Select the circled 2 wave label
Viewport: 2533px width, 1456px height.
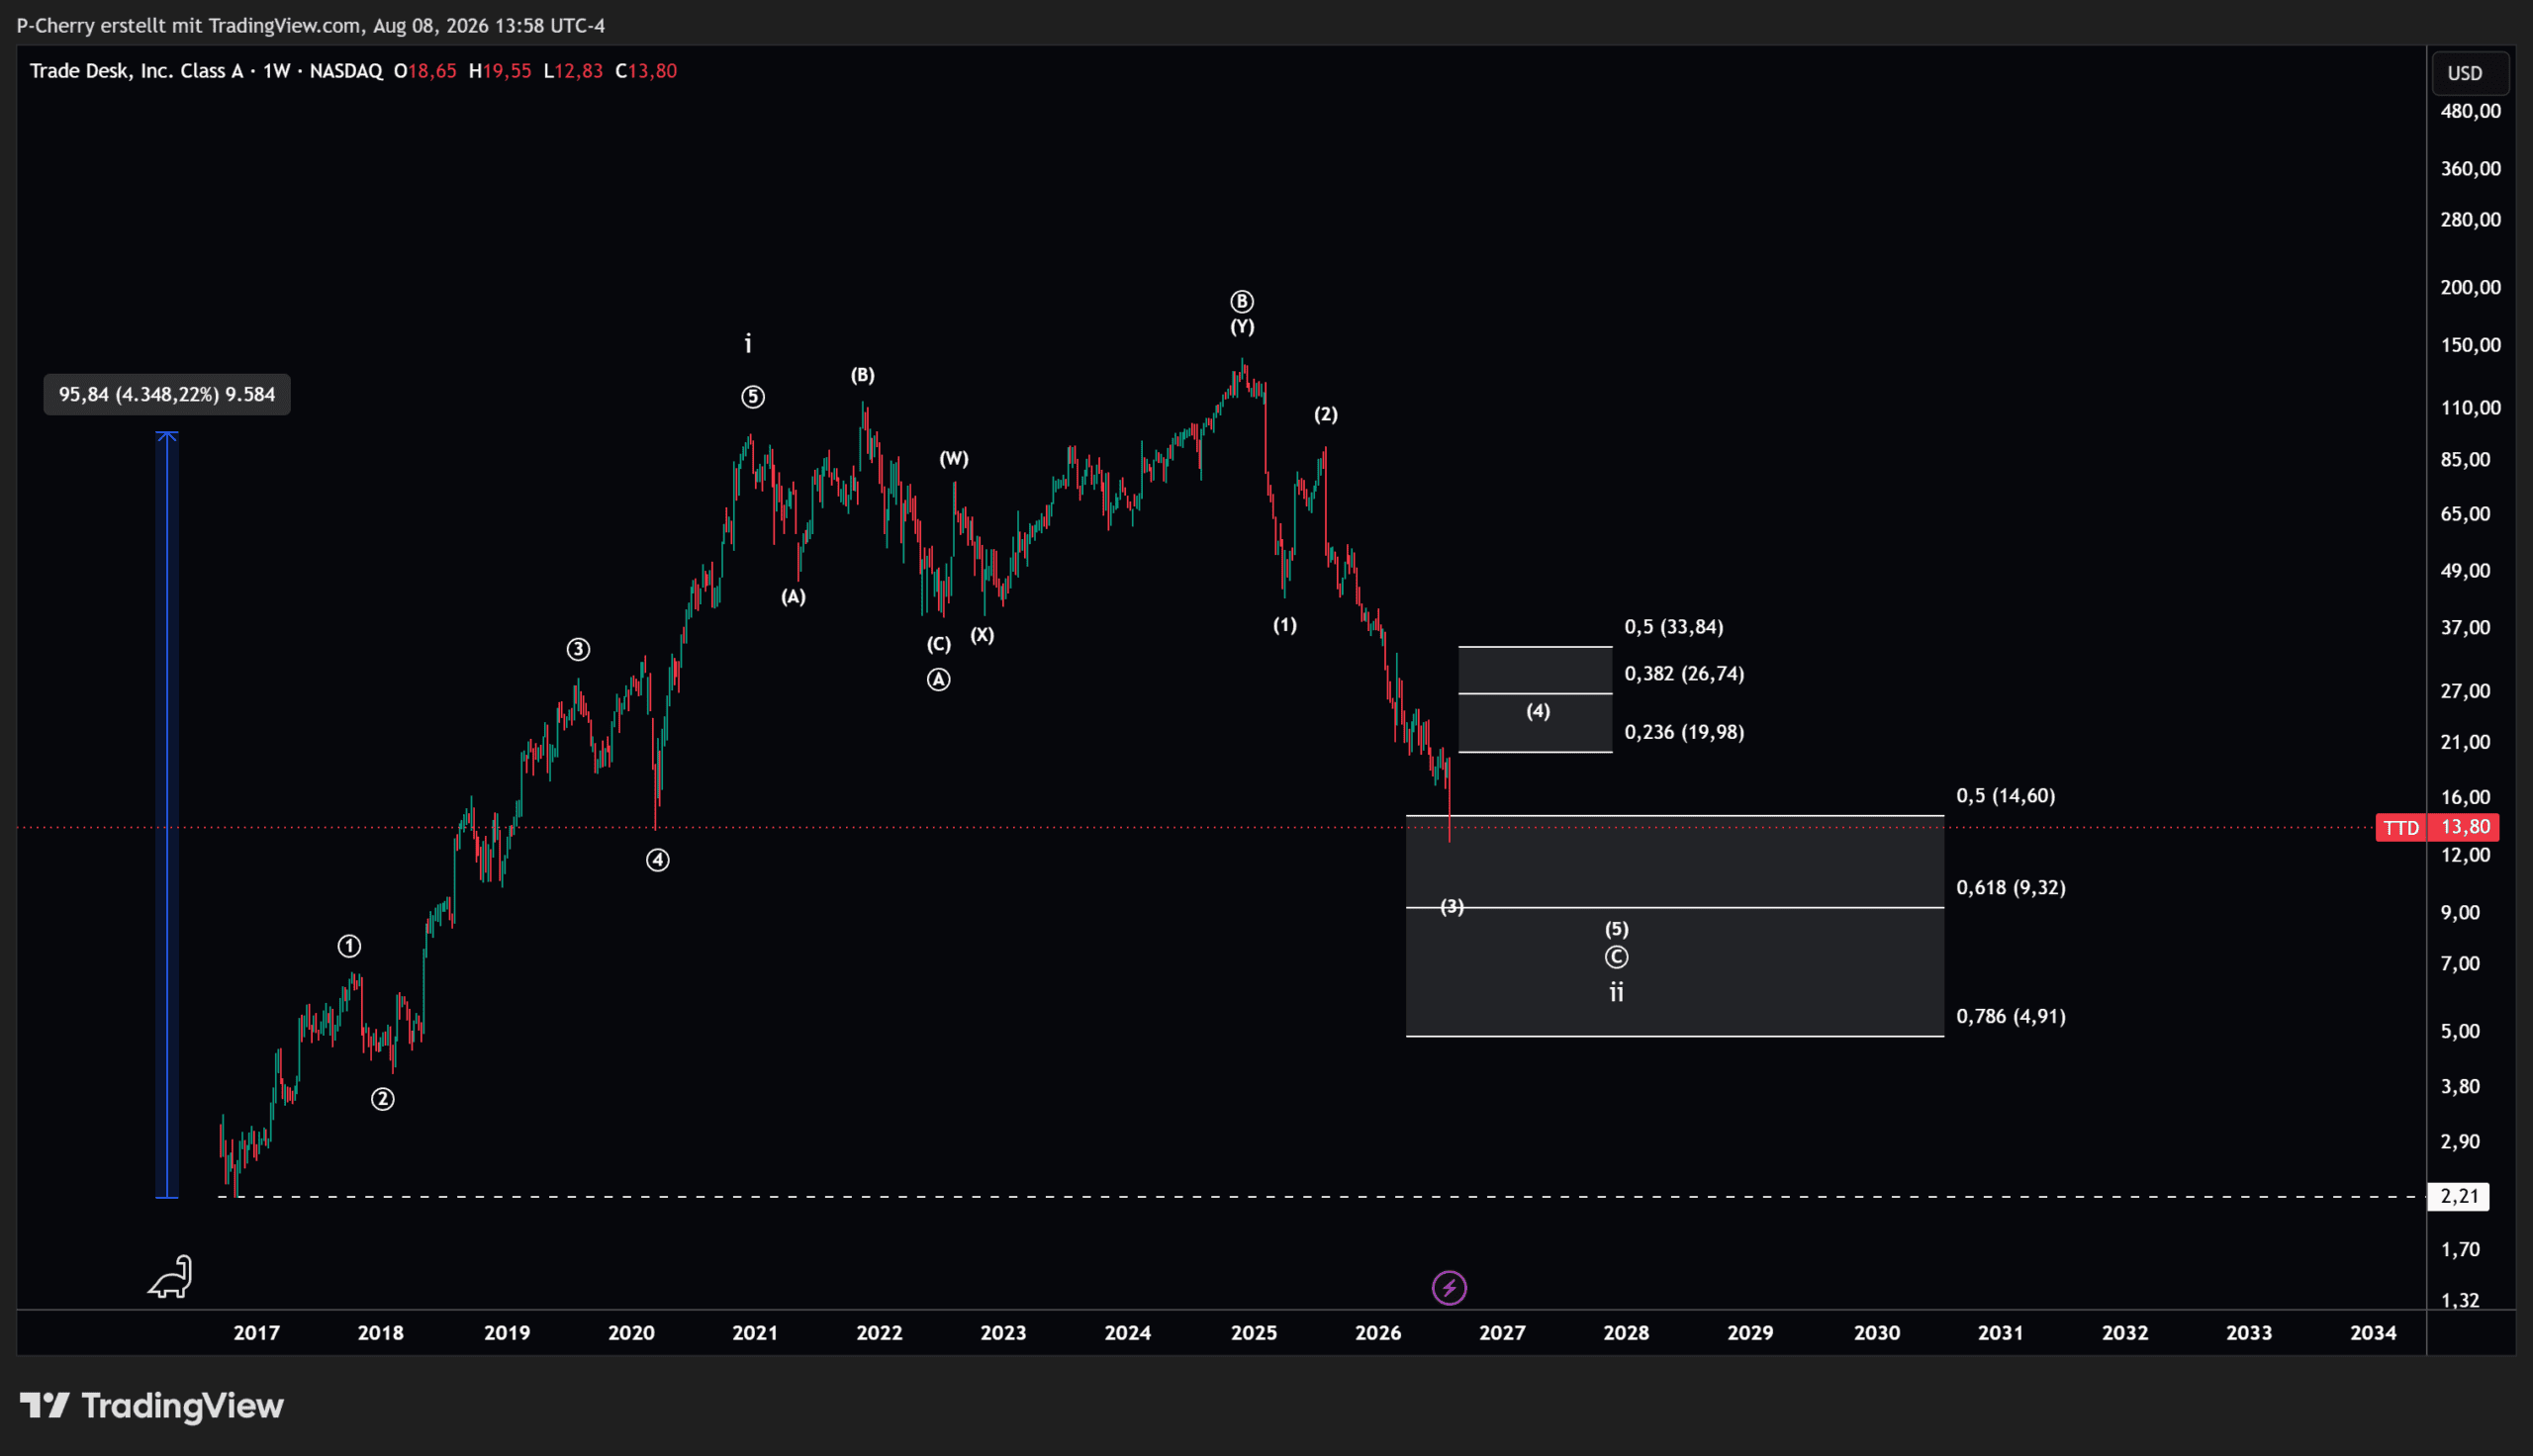pyautogui.click(x=383, y=1100)
